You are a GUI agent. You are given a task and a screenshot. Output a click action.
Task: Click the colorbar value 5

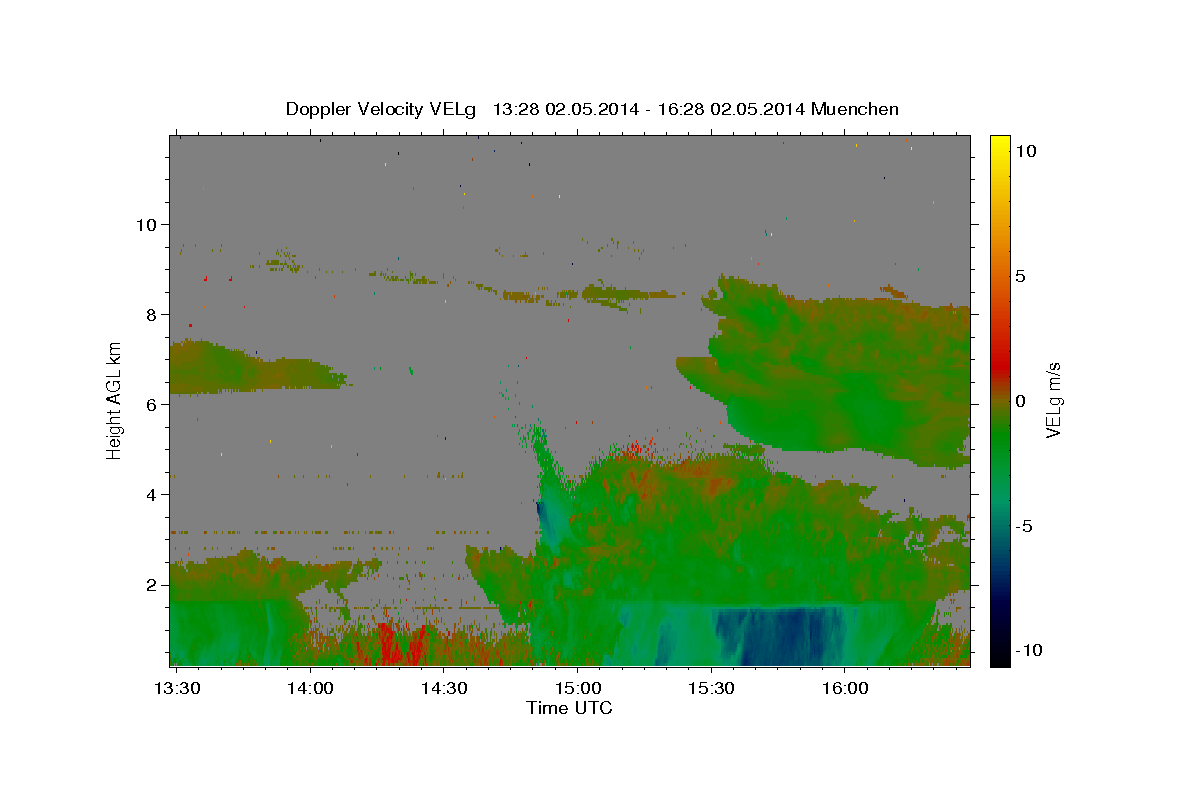coord(1019,275)
